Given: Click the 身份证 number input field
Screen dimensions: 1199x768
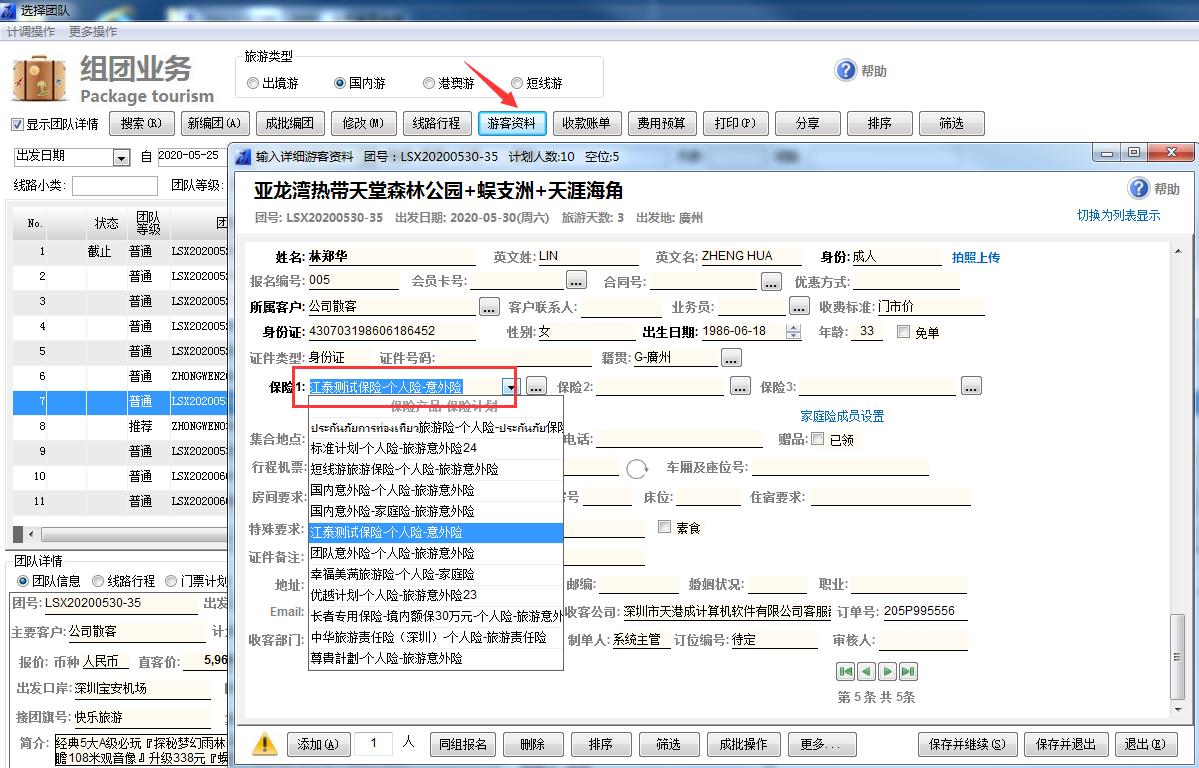Looking at the screenshot, I should tap(391, 332).
